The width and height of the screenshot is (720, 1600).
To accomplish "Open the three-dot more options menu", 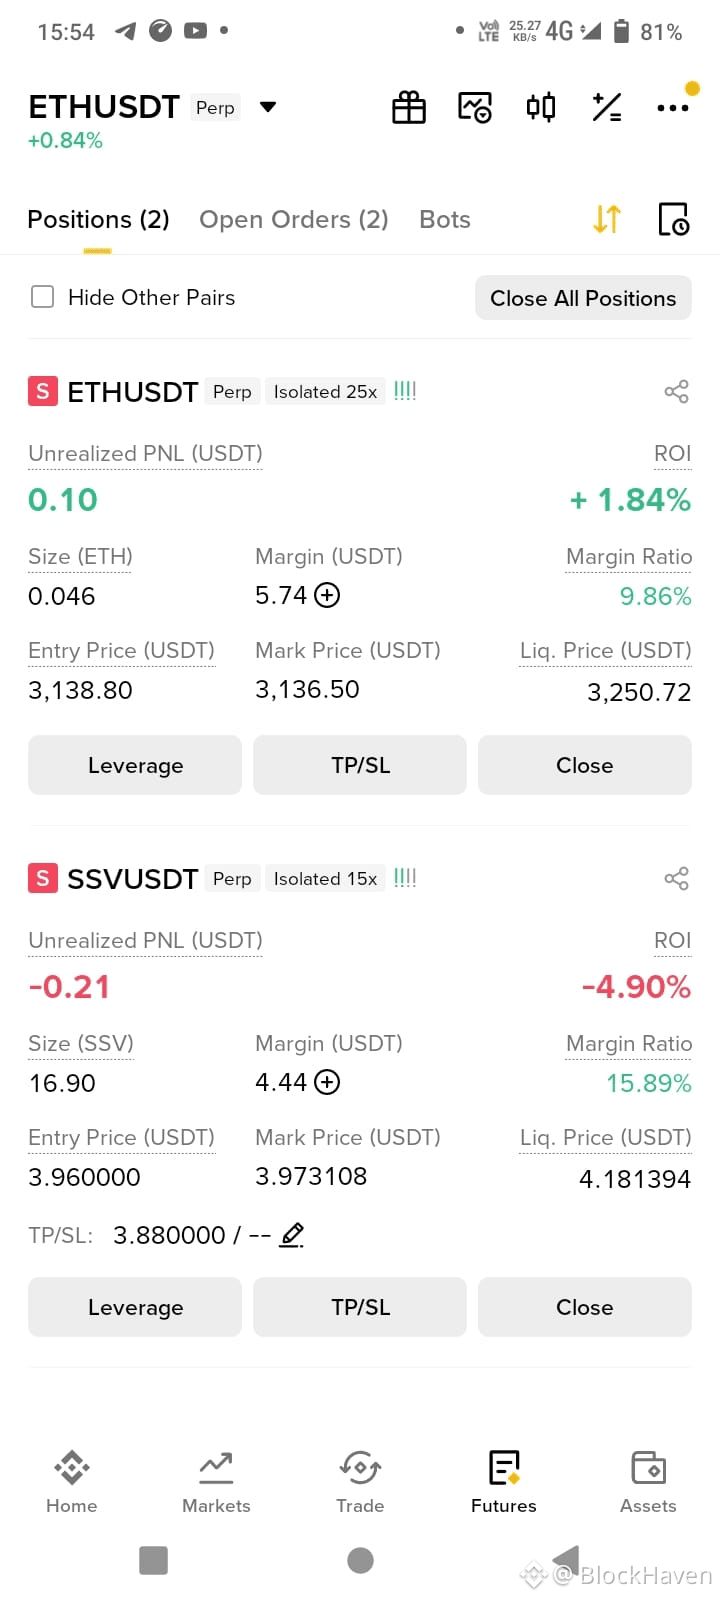I will tap(672, 107).
